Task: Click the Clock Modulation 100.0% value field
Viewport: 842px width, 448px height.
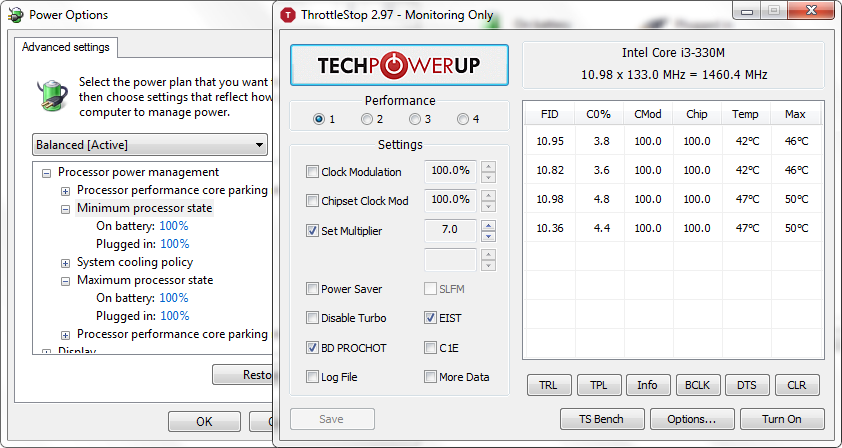Action: [x=450, y=171]
